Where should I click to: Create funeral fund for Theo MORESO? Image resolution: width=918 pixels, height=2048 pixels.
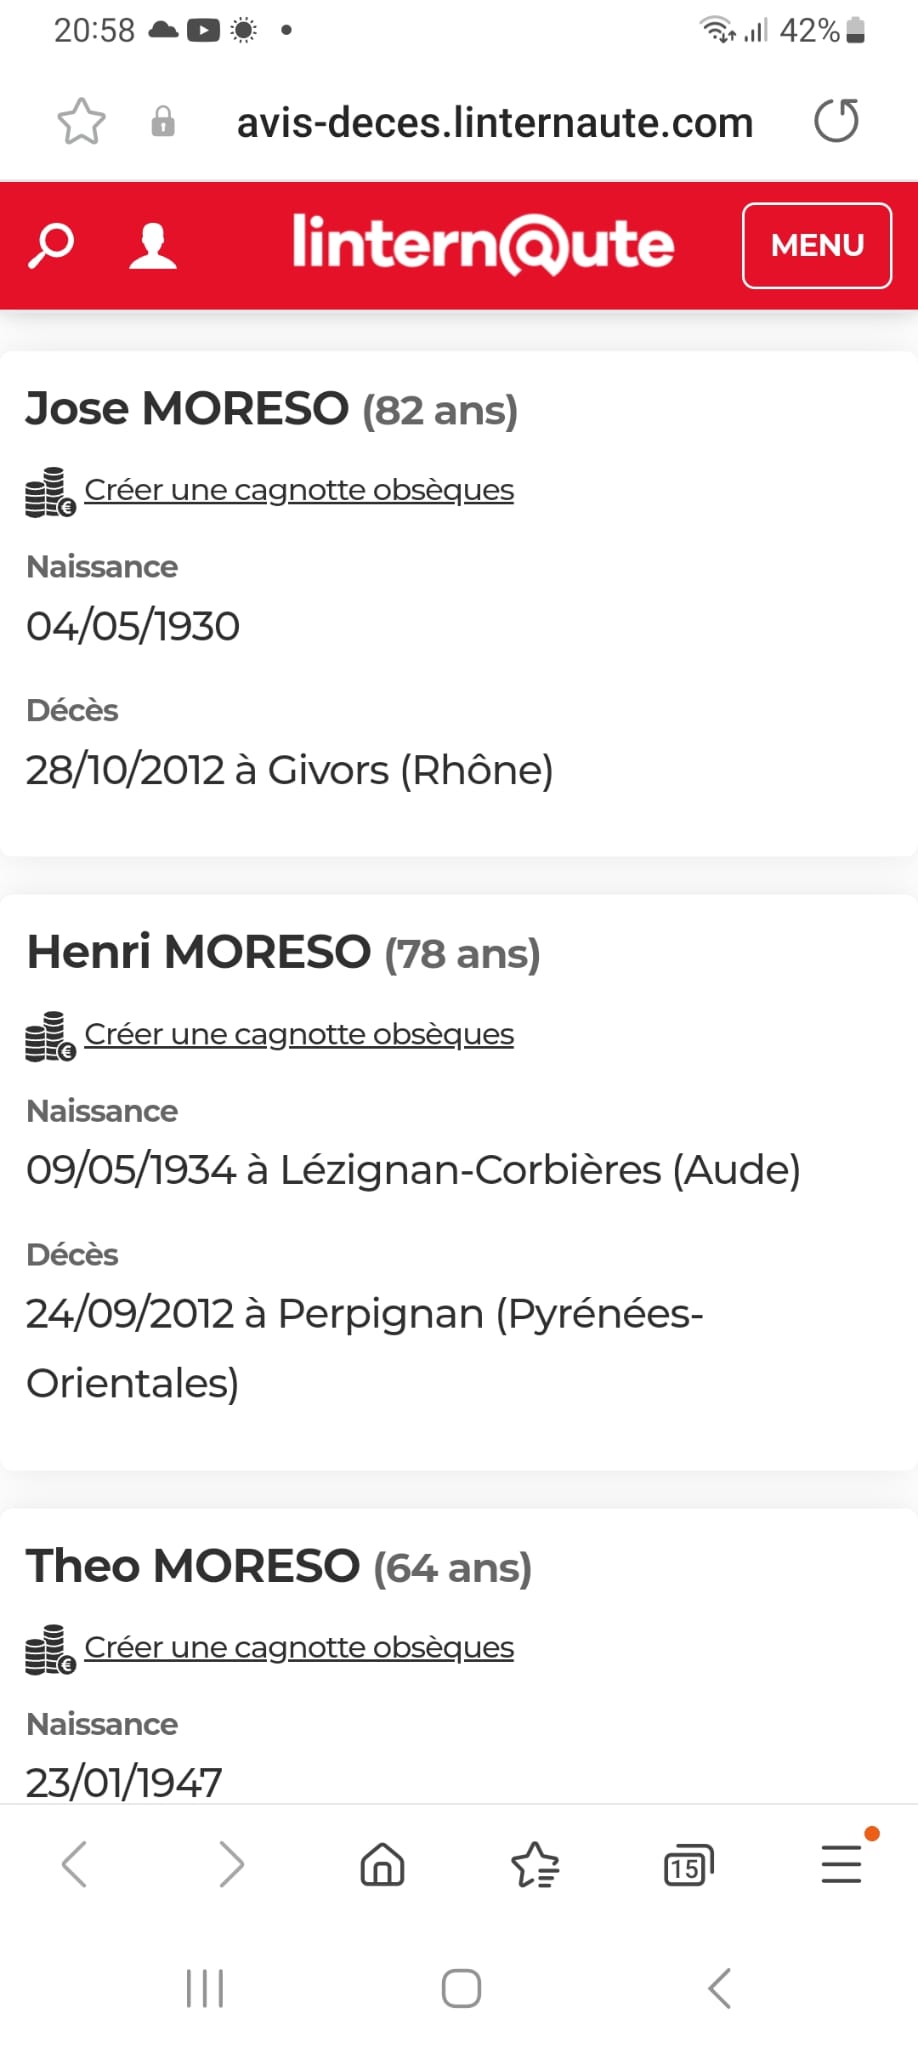point(298,1647)
